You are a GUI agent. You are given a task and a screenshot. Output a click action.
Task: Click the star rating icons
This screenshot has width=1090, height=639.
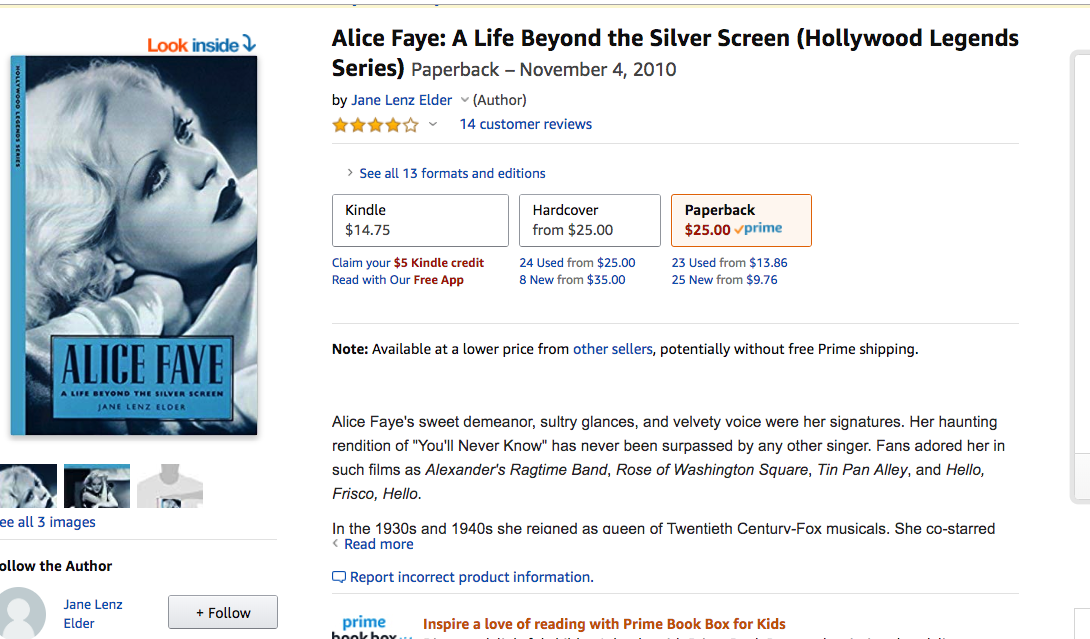point(375,125)
